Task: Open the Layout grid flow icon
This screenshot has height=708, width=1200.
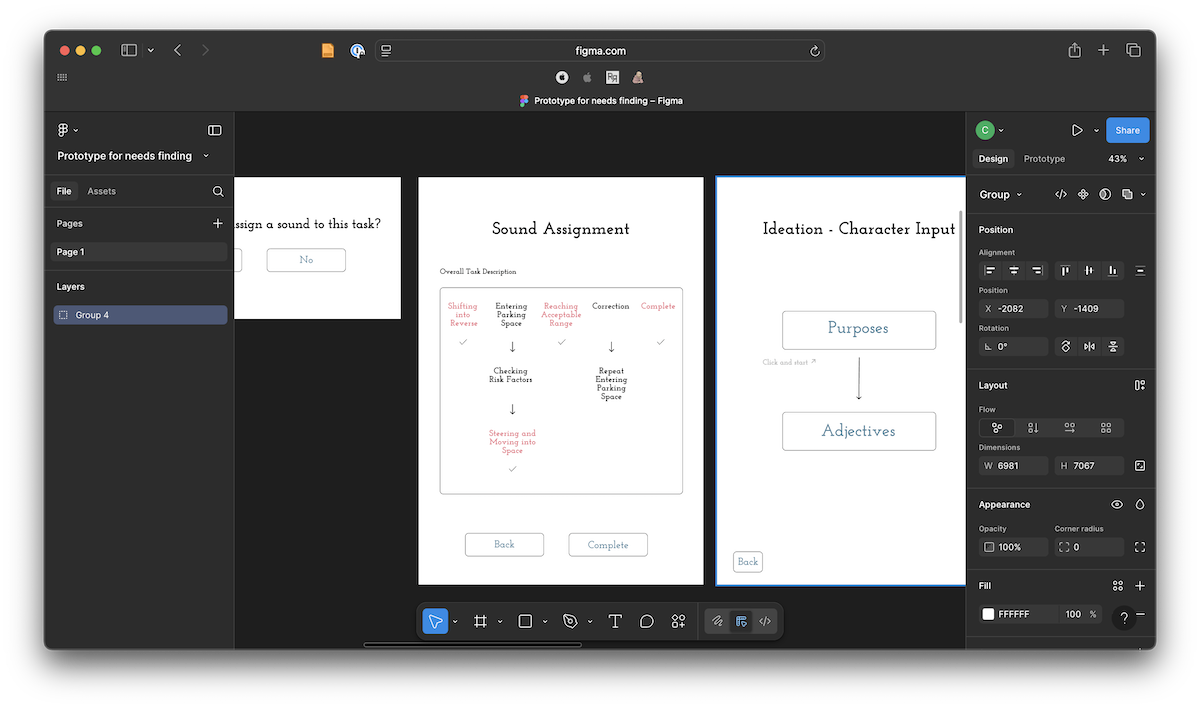Action: (1139, 384)
